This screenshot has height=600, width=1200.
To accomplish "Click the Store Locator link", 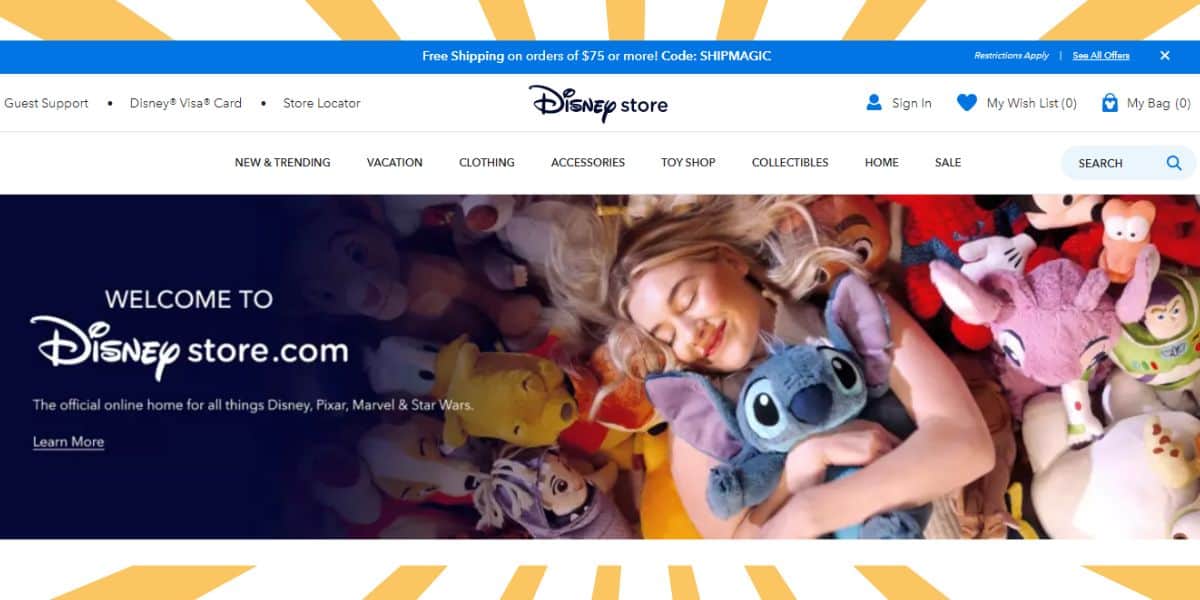I will pyautogui.click(x=322, y=103).
